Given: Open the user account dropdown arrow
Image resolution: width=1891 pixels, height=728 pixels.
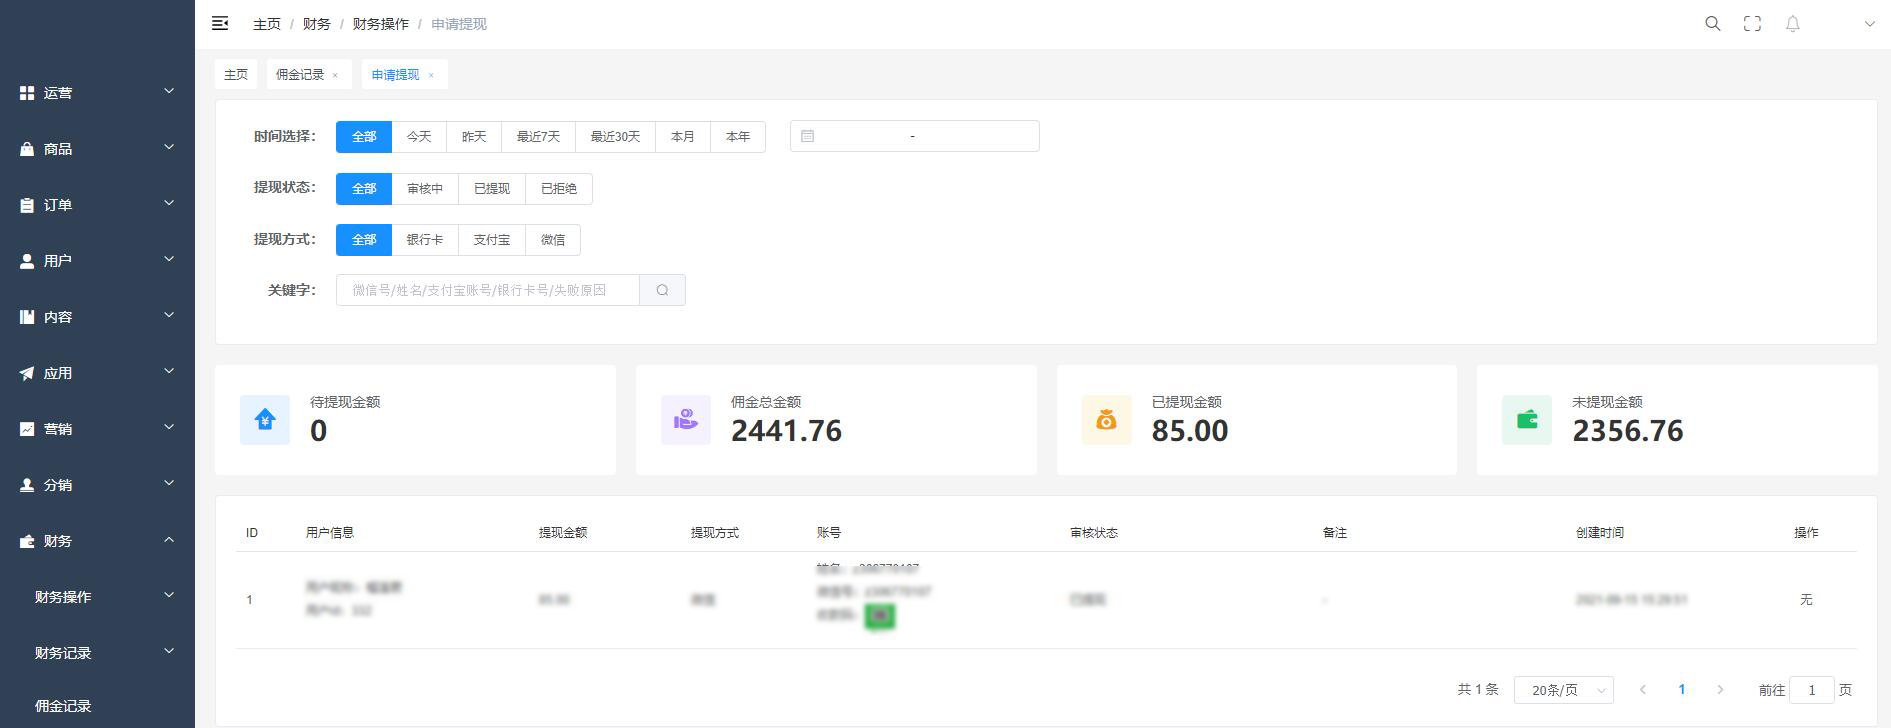Looking at the screenshot, I should point(1869,24).
